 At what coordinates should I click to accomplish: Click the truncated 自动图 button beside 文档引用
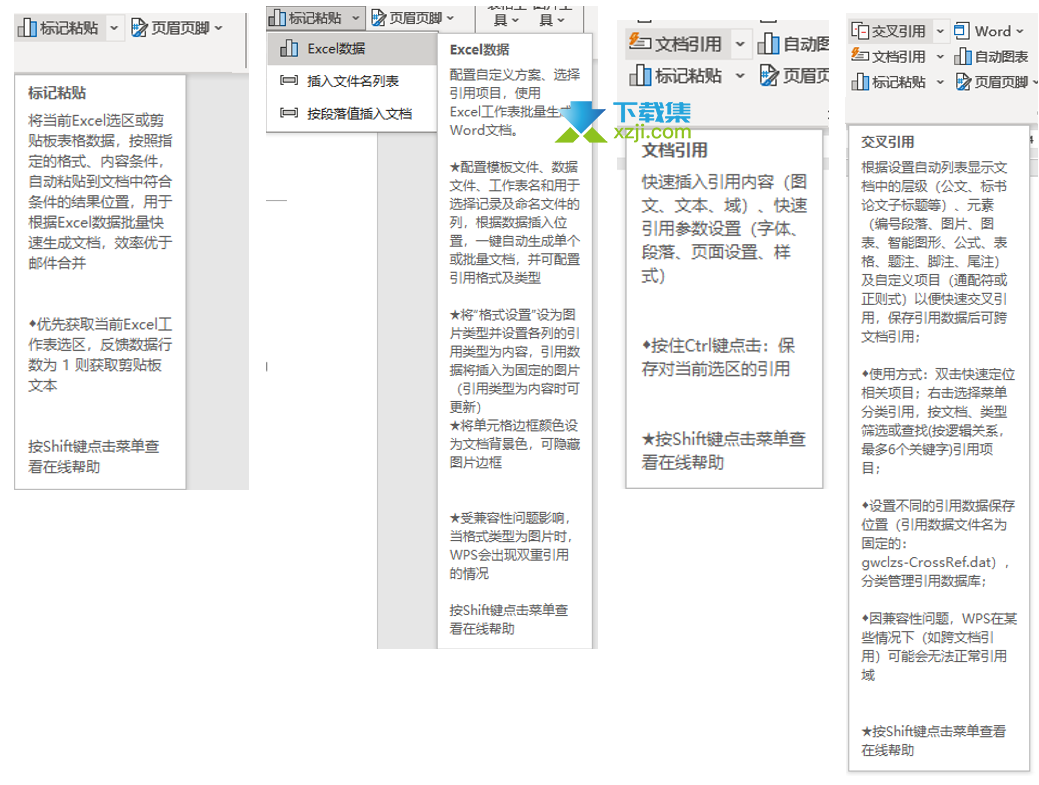(x=793, y=44)
